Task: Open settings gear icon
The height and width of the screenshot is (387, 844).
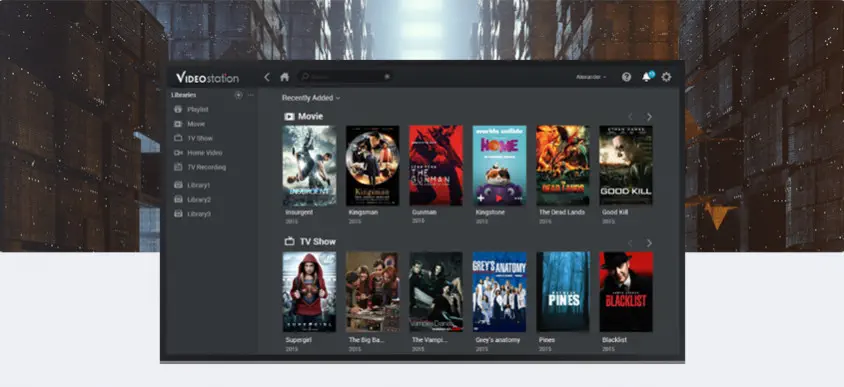Action: pyautogui.click(x=666, y=77)
